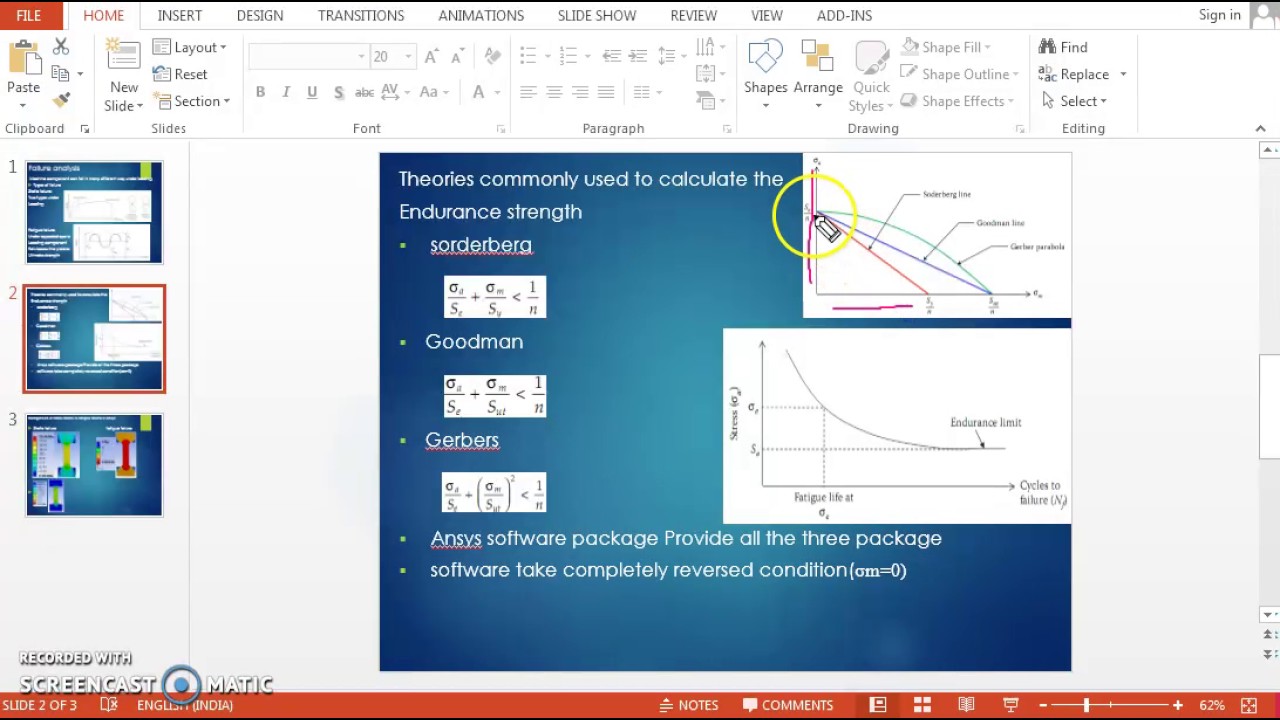Open the Columns dropdown
The width and height of the screenshot is (1280, 720).
pyautogui.click(x=647, y=92)
